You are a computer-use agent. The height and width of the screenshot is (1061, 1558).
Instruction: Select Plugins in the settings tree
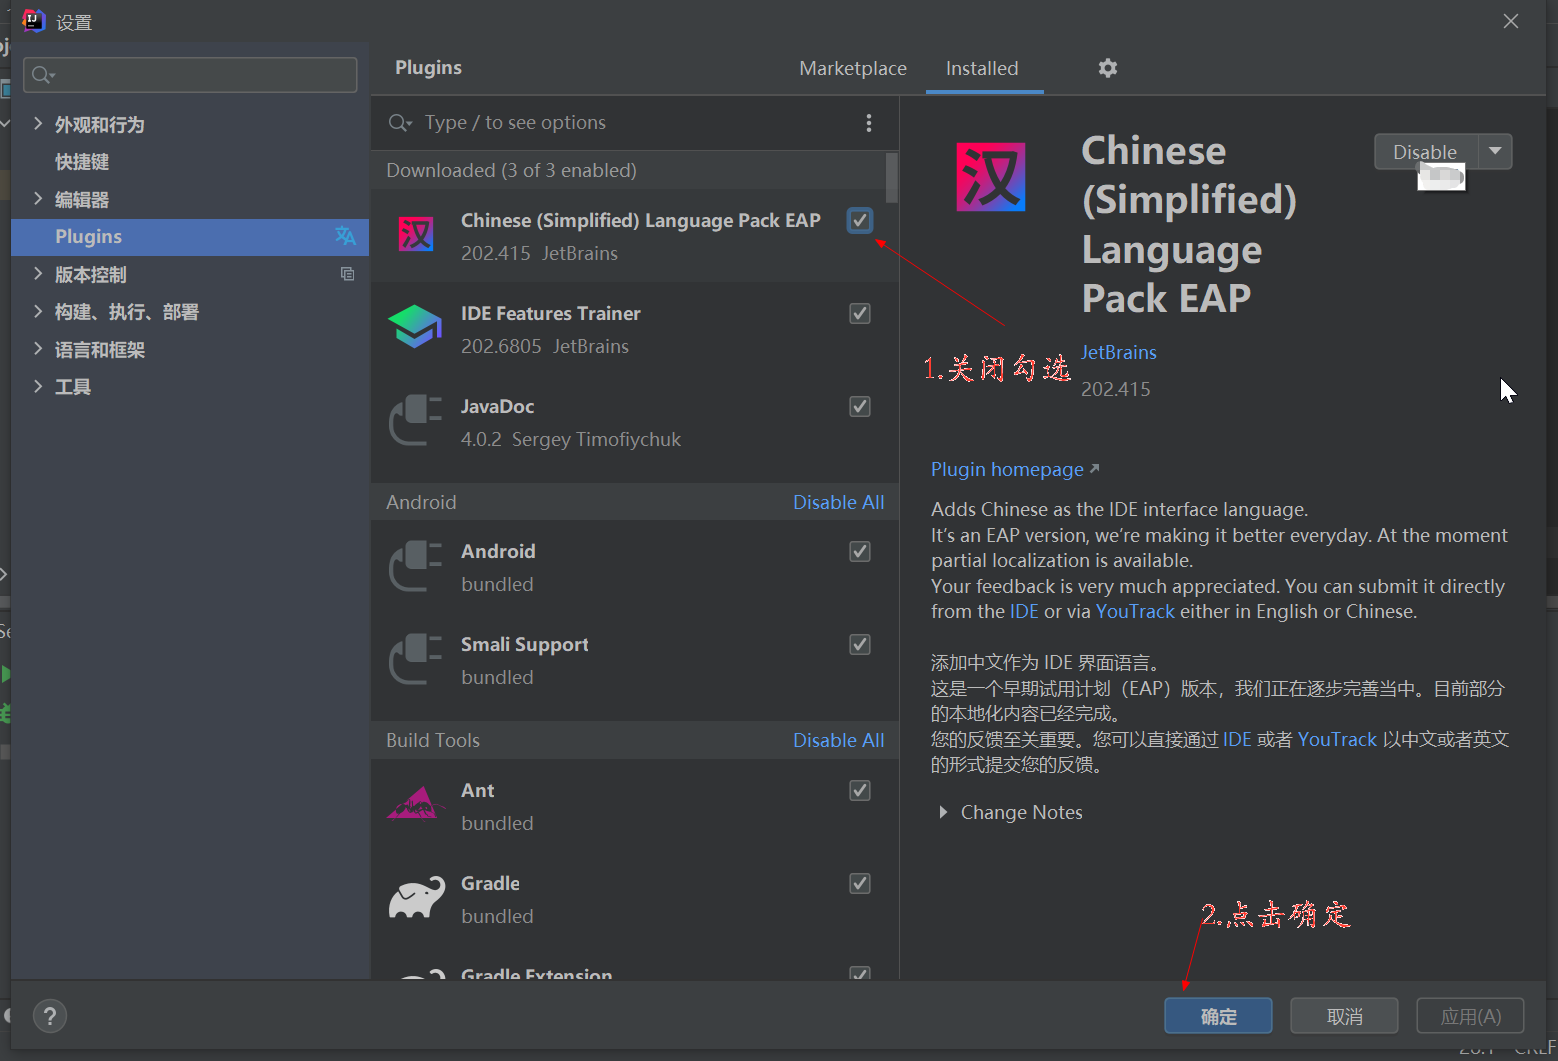point(190,237)
